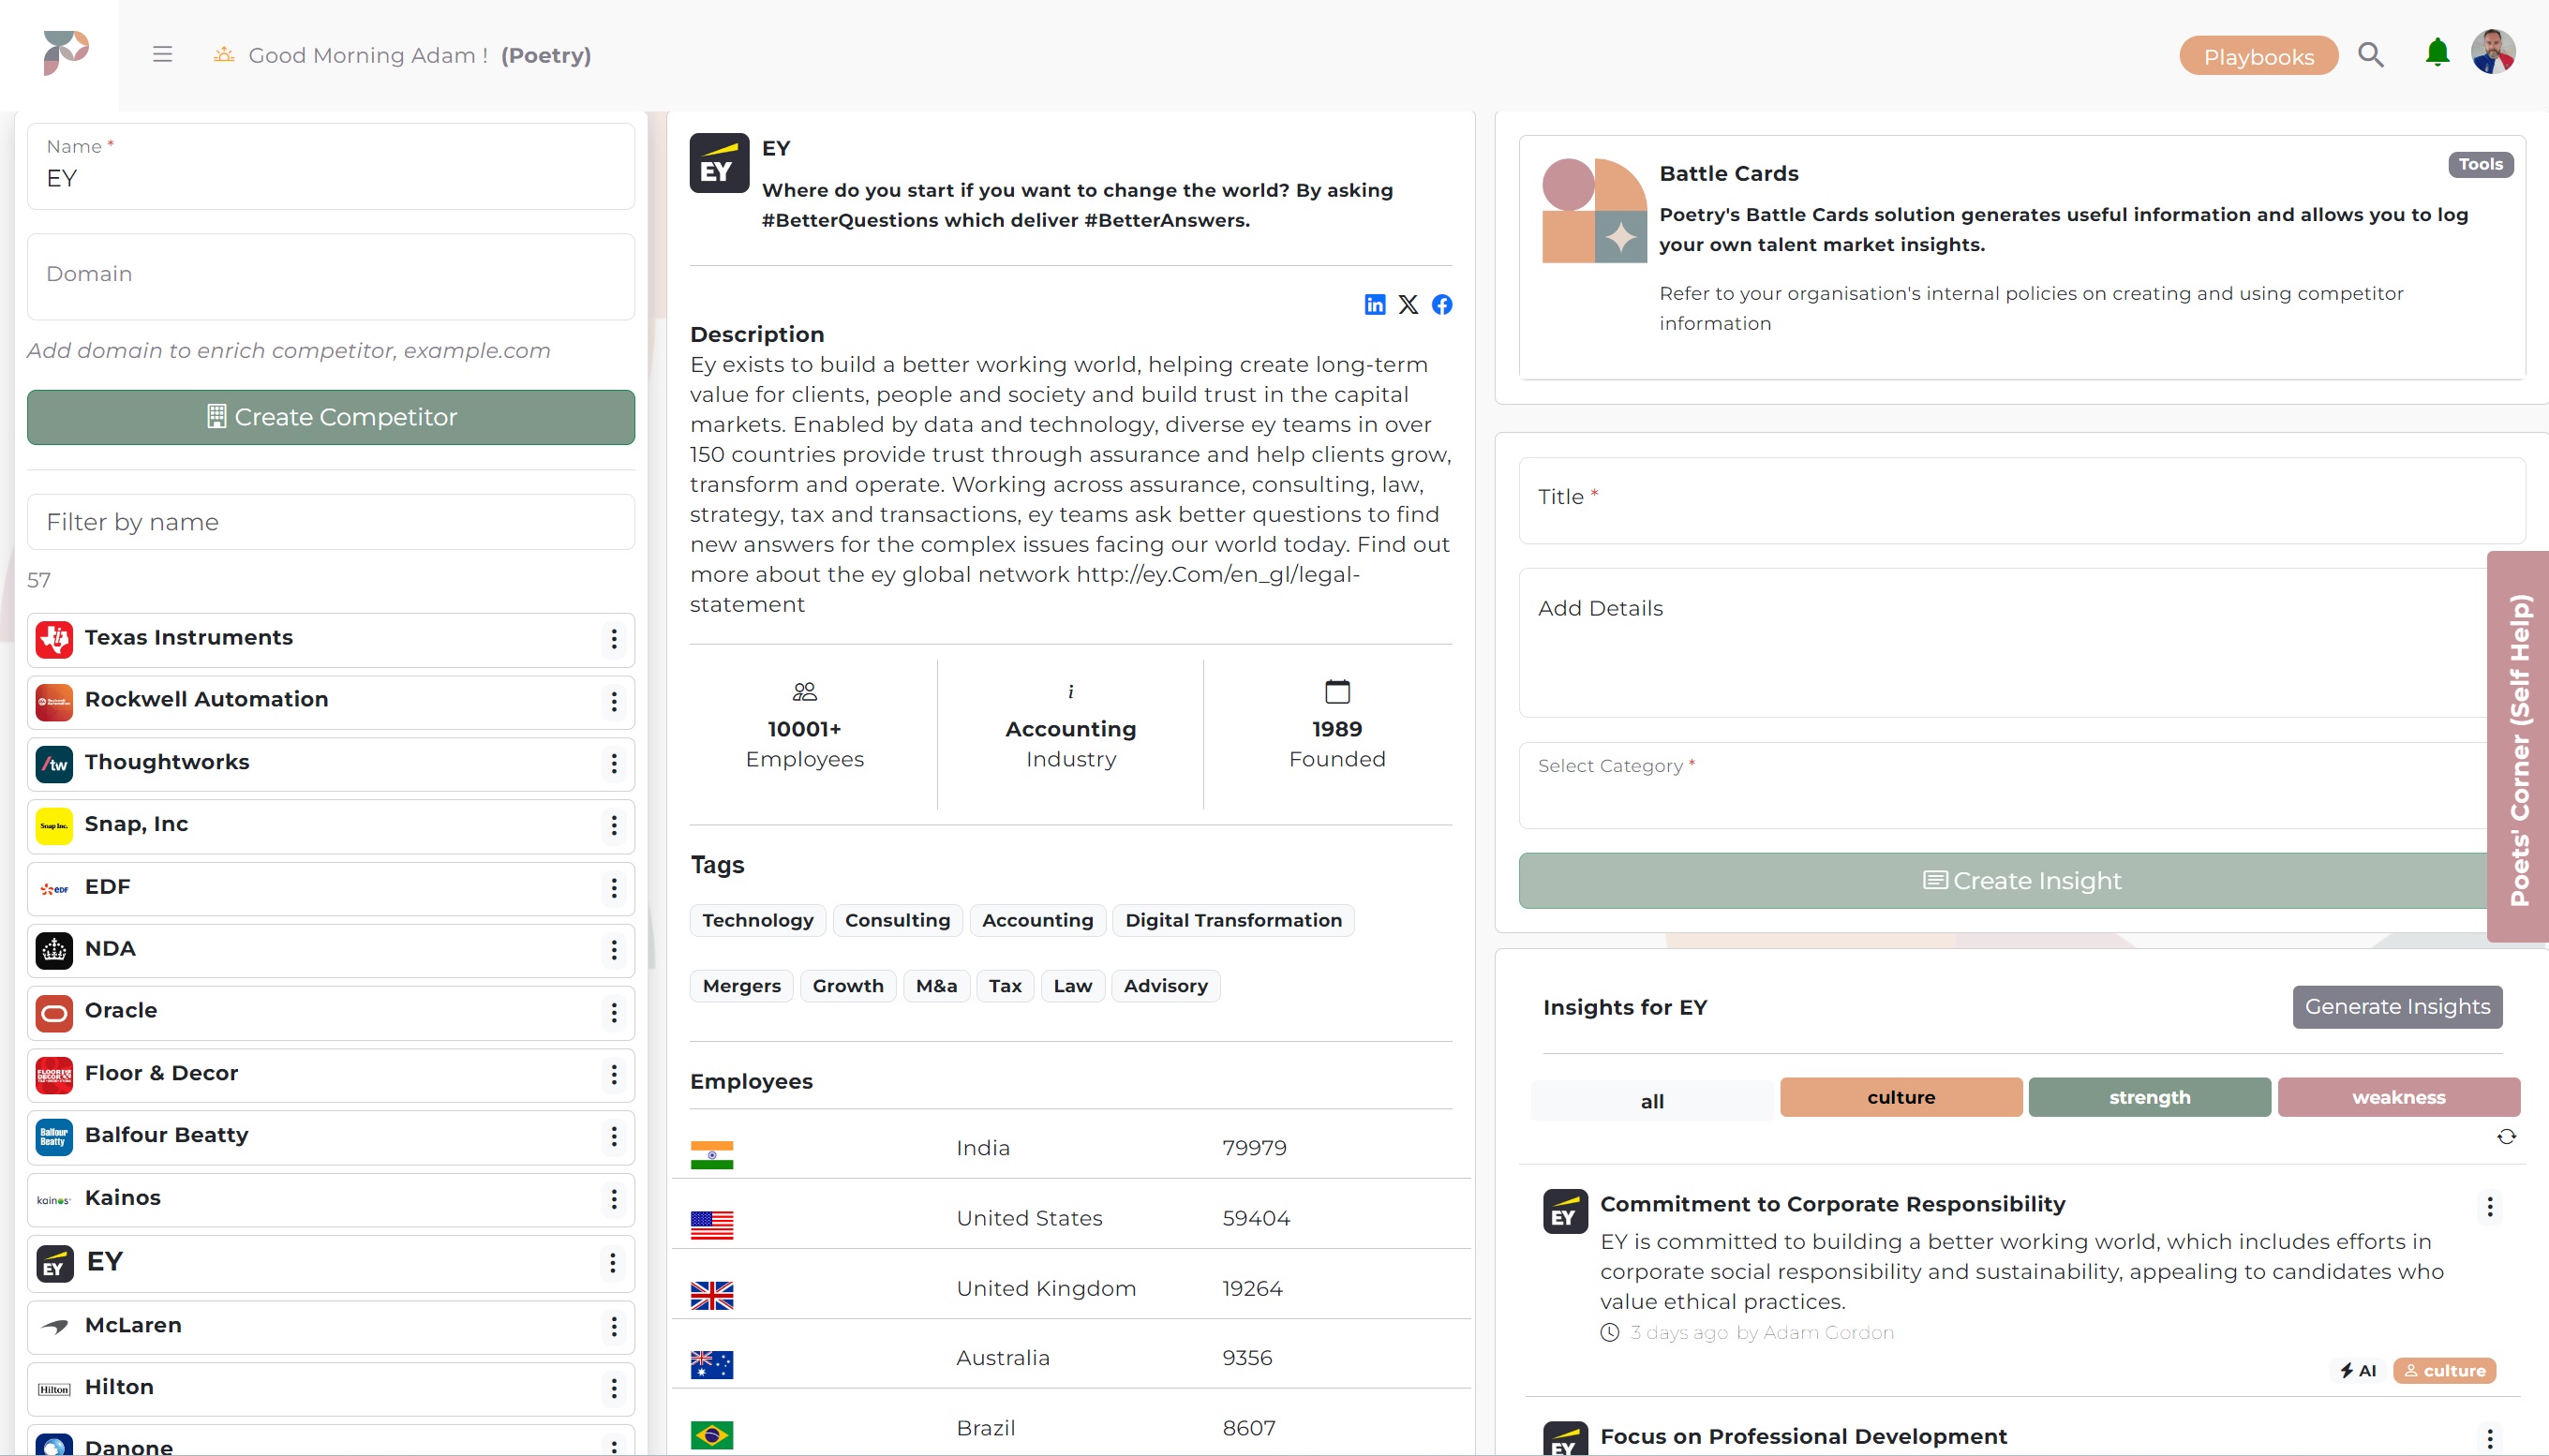Open options for Floor & Decor row
2549x1456 pixels.
coord(613,1075)
